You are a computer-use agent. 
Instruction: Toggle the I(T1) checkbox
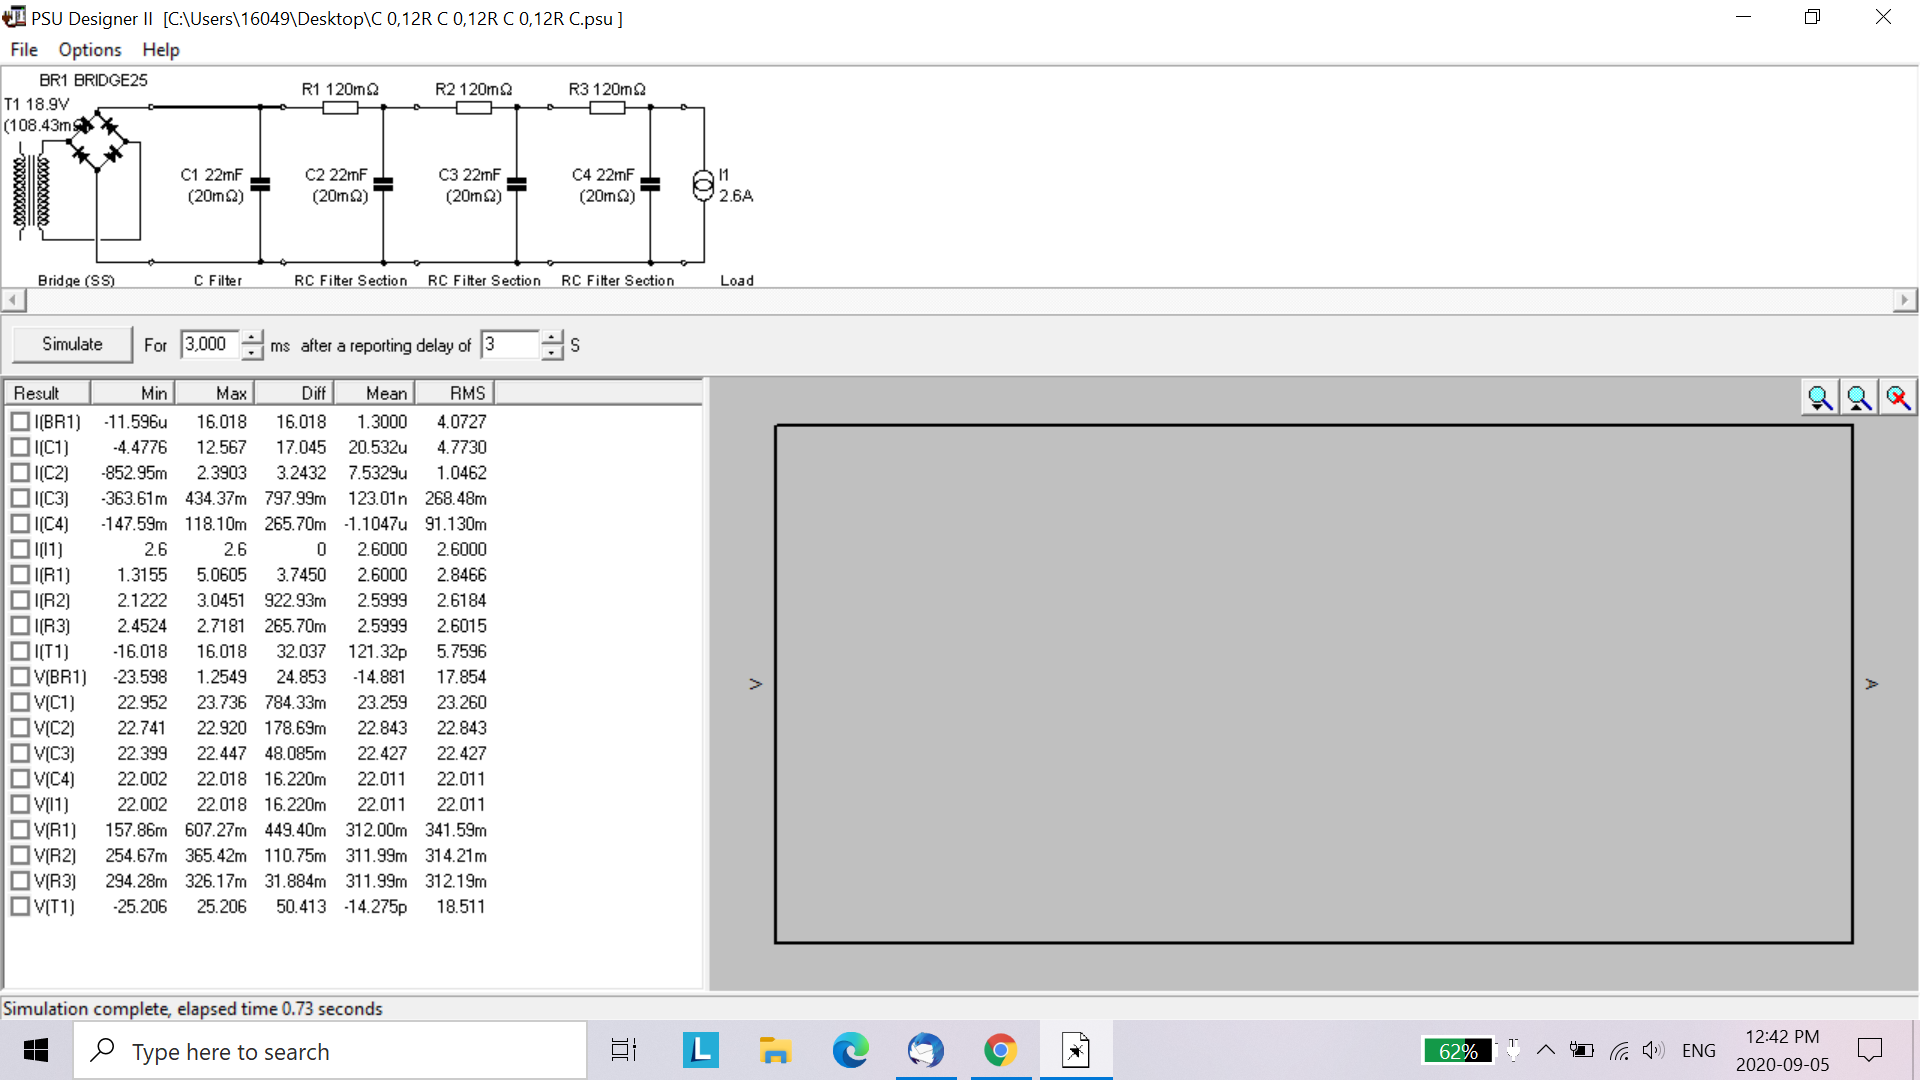[x=20, y=651]
